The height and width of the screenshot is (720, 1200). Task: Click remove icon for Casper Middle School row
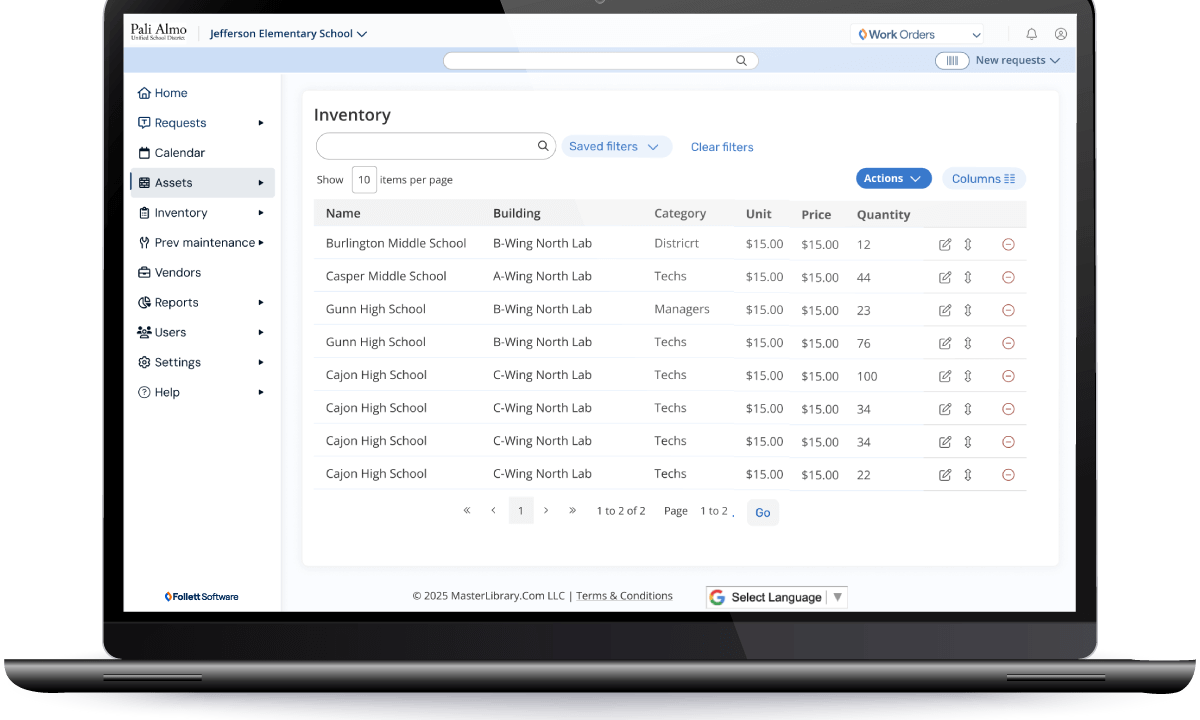1008,278
